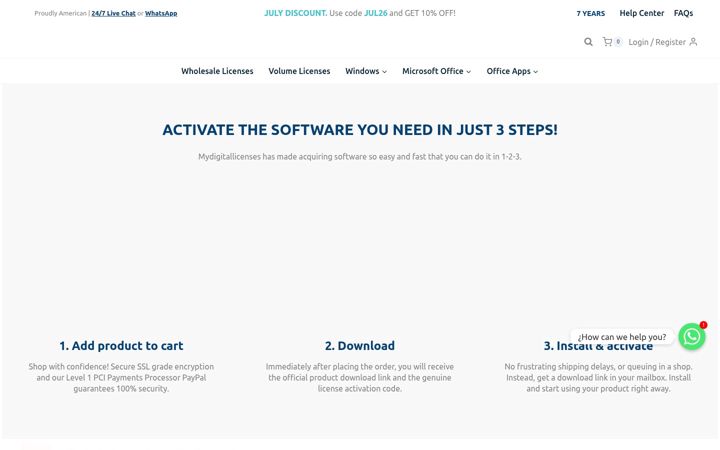Click the '1. Add product to cart' heading
This screenshot has width=720, height=450.
[121, 346]
